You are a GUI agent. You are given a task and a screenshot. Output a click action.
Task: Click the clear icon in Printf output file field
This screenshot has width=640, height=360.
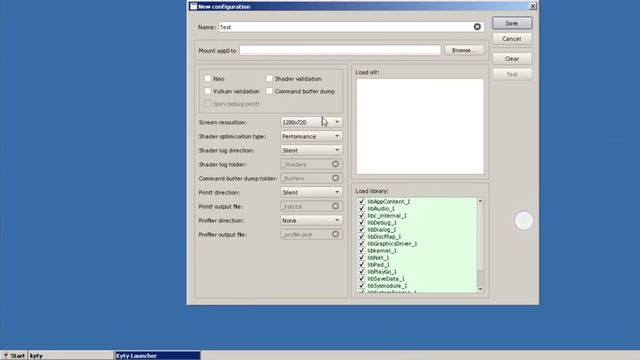coord(335,206)
